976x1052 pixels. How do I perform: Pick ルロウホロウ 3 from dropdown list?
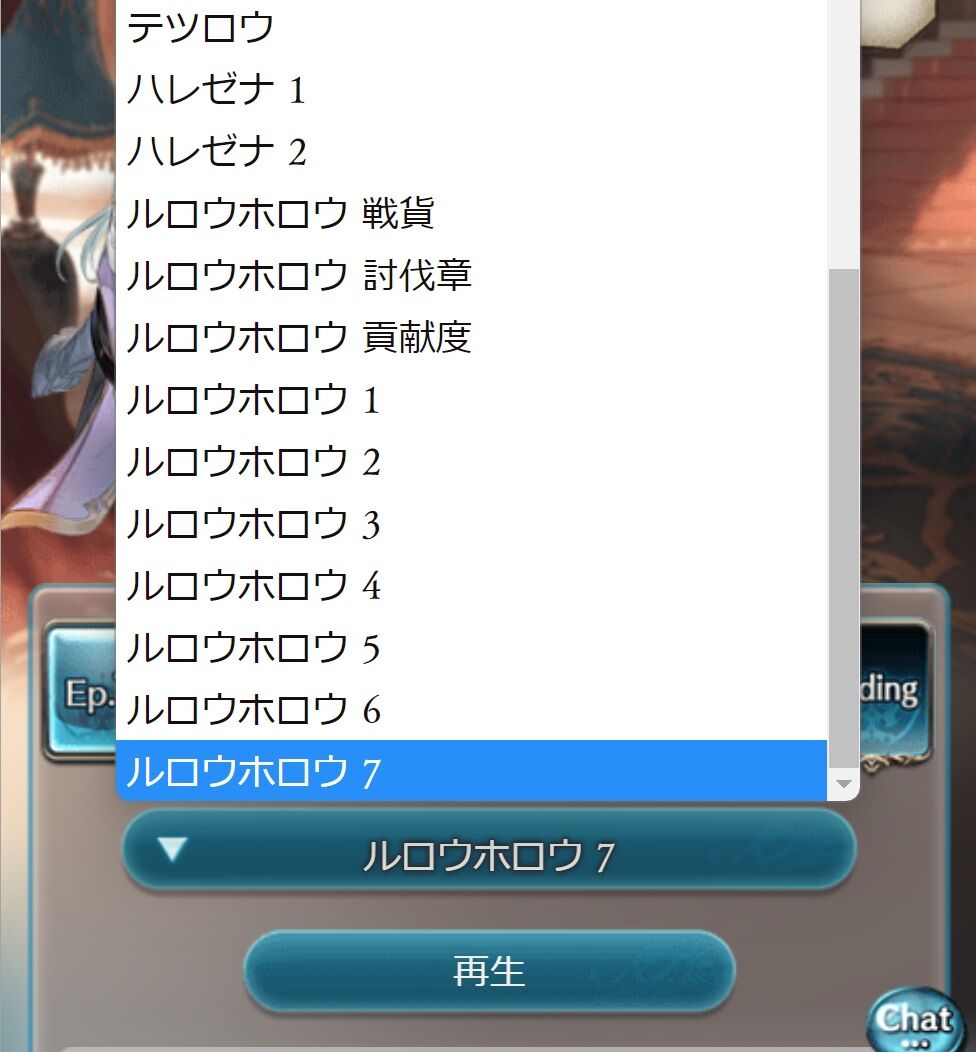click(x=471, y=523)
